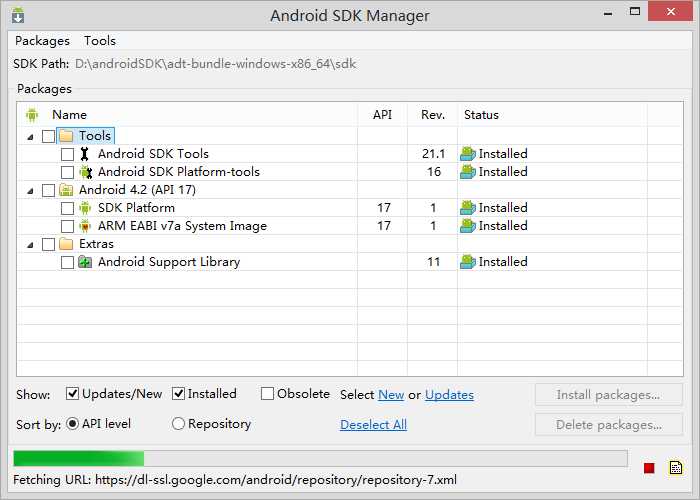Click installed status icon for Android Support Library
Screen dimensions: 700x500
(x=468, y=262)
